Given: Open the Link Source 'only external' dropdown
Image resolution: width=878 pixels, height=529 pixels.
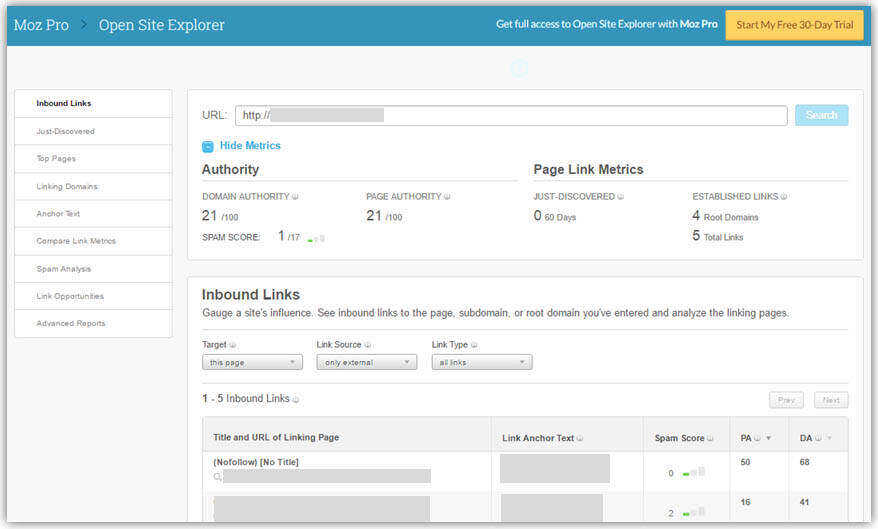Looking at the screenshot, I should [367, 363].
